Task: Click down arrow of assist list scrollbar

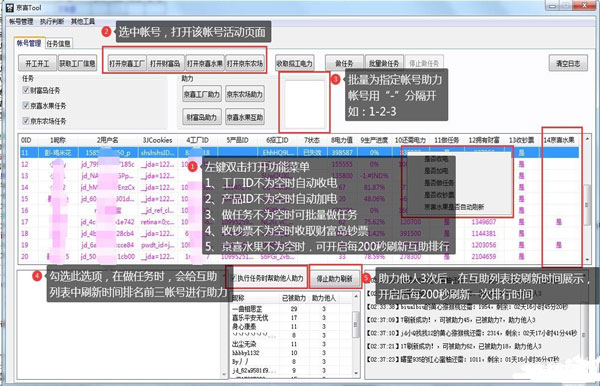Action: [356, 373]
